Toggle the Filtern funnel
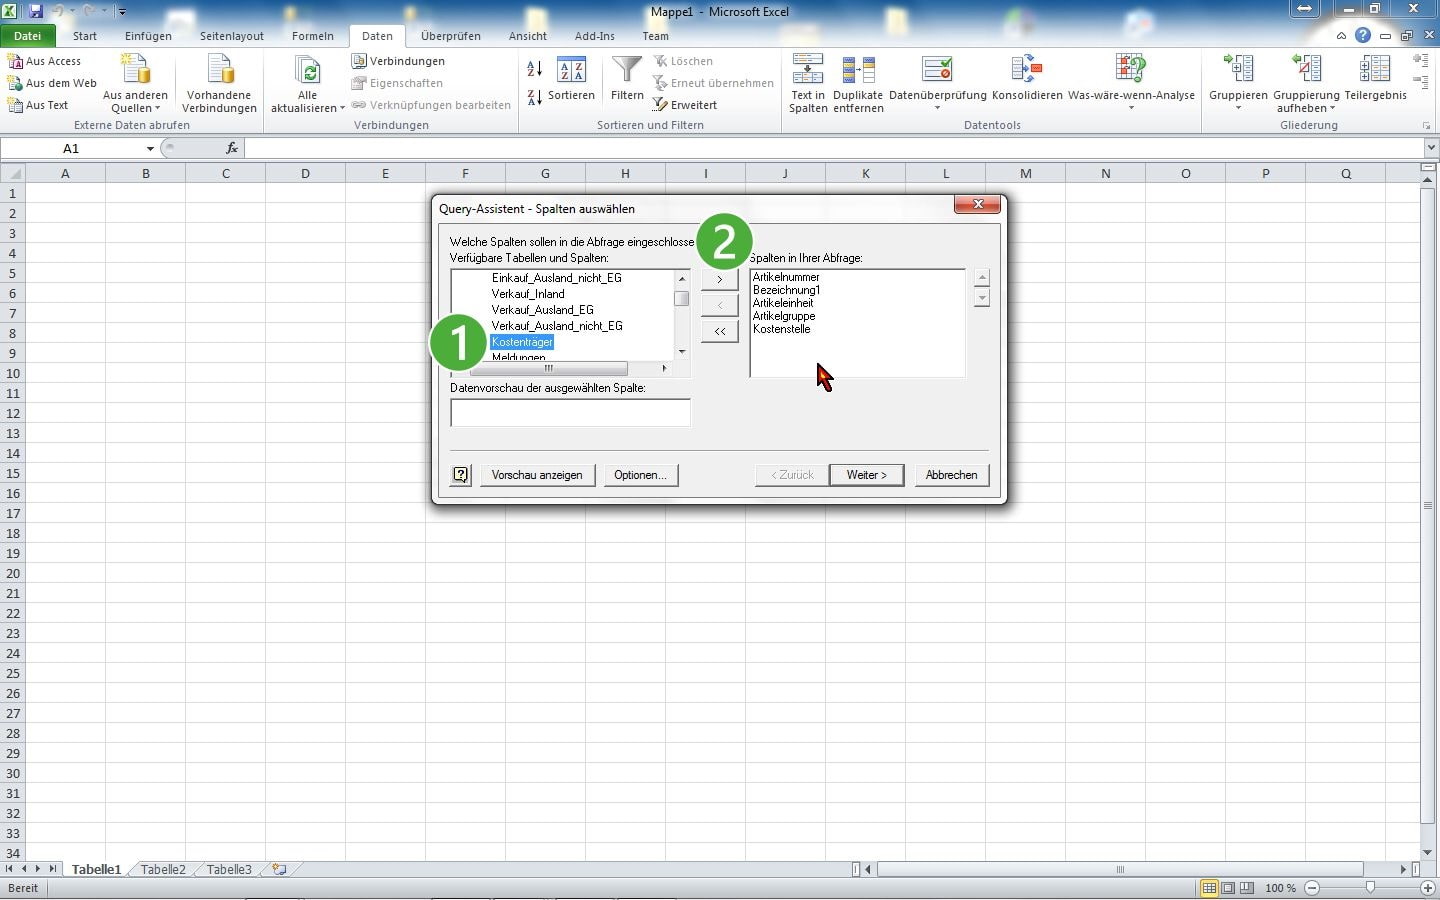The height and width of the screenshot is (900, 1440). (x=627, y=79)
